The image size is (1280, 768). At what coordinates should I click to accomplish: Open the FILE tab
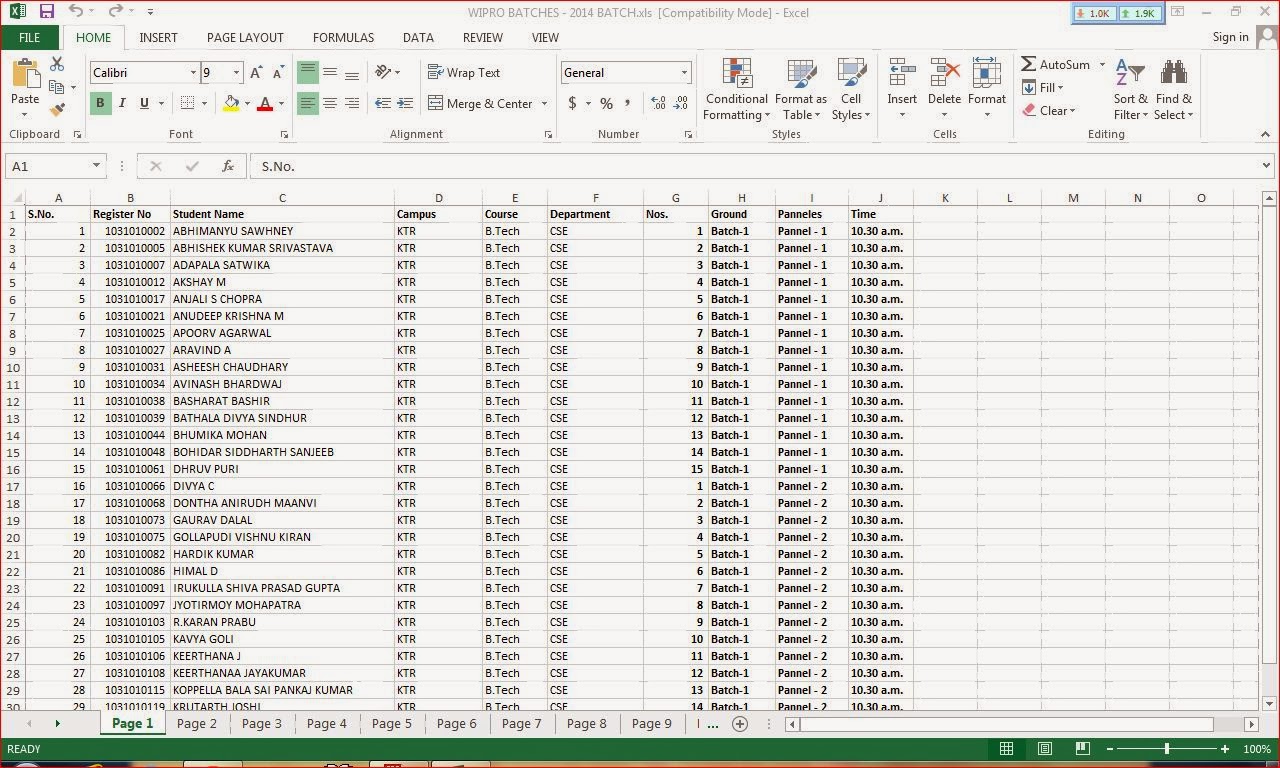[x=29, y=37]
